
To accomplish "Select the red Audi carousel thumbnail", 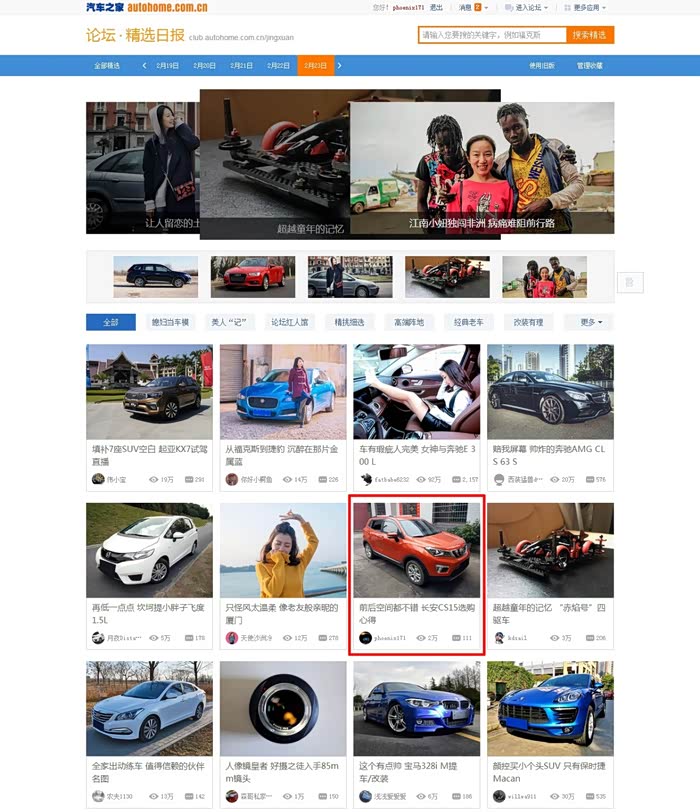I will [x=253, y=277].
